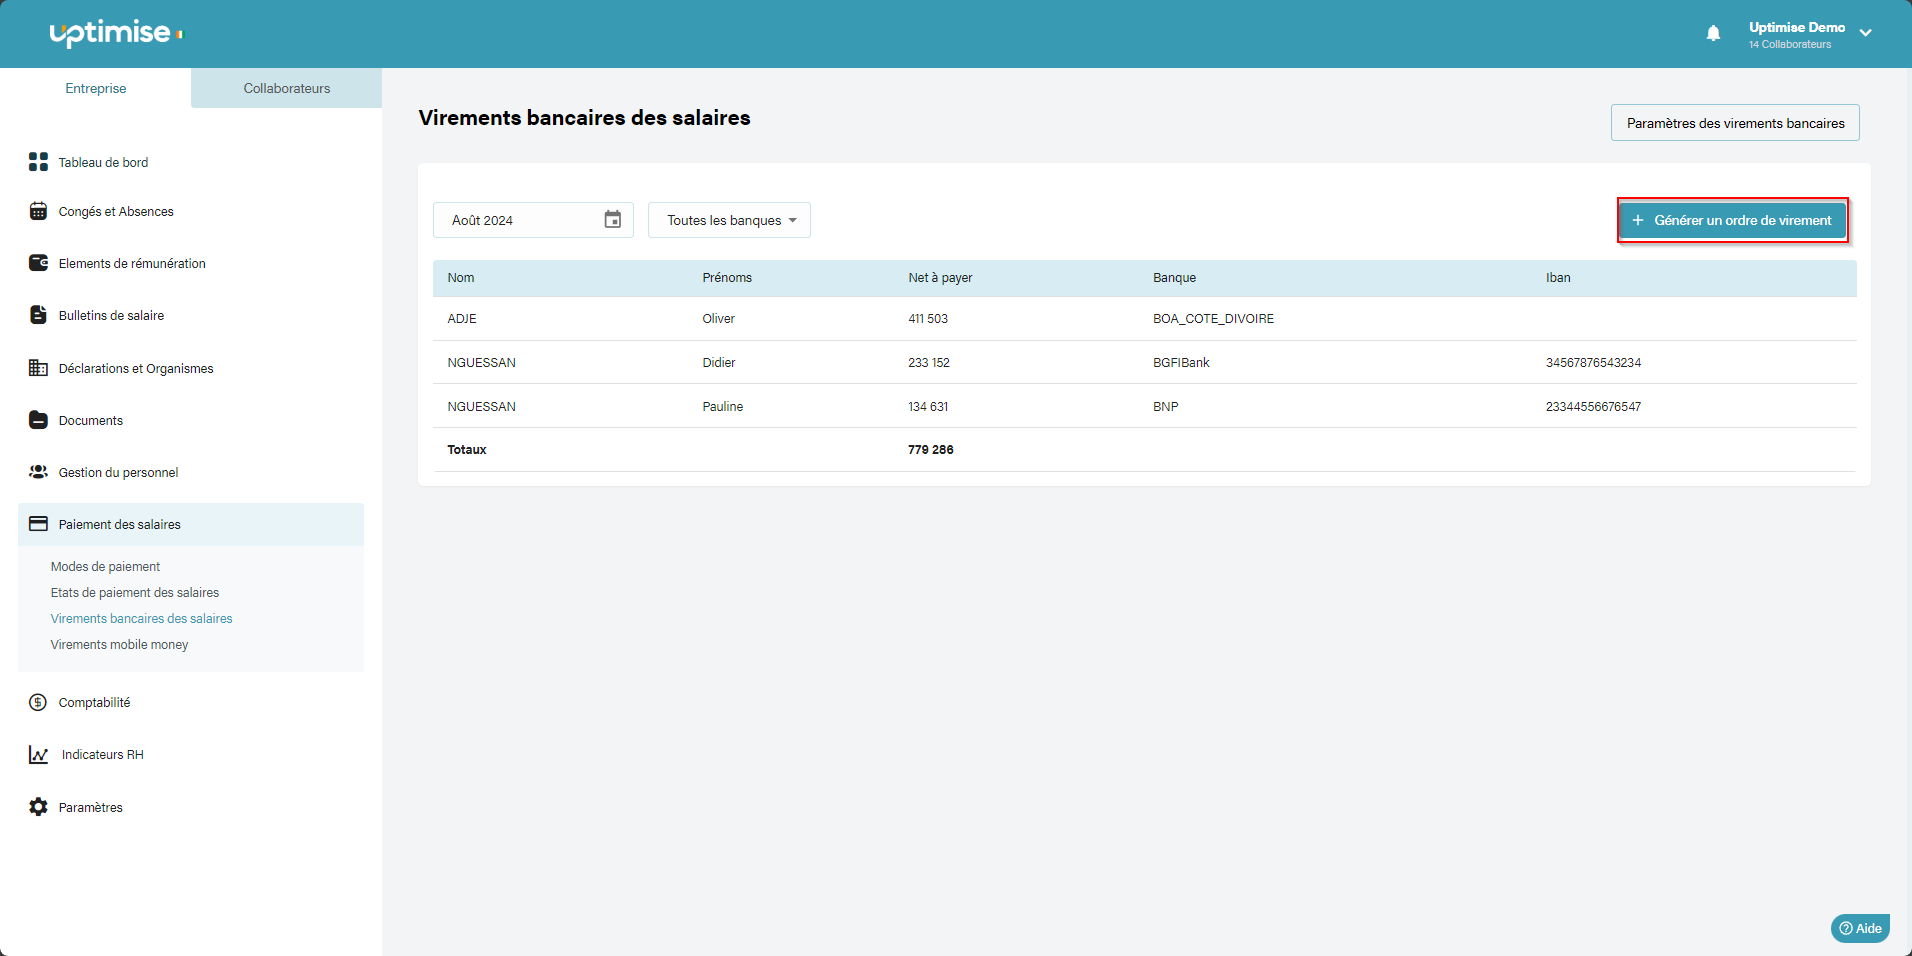Click the Congés et Absences calendar icon
The height and width of the screenshot is (956, 1912).
point(38,211)
